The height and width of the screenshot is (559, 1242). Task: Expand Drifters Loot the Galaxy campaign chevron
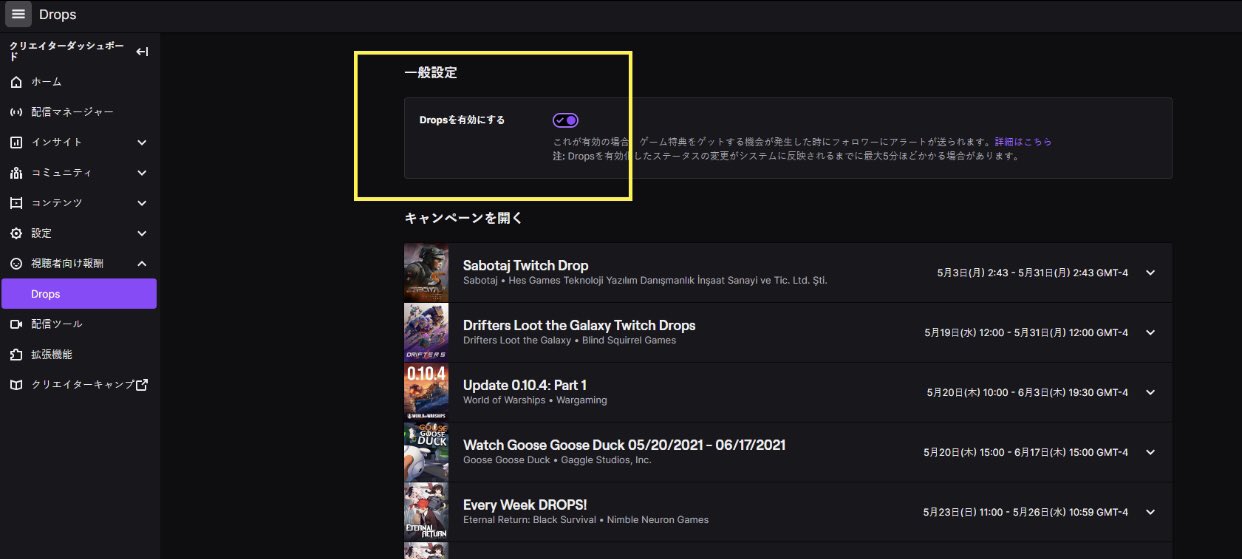point(1150,333)
